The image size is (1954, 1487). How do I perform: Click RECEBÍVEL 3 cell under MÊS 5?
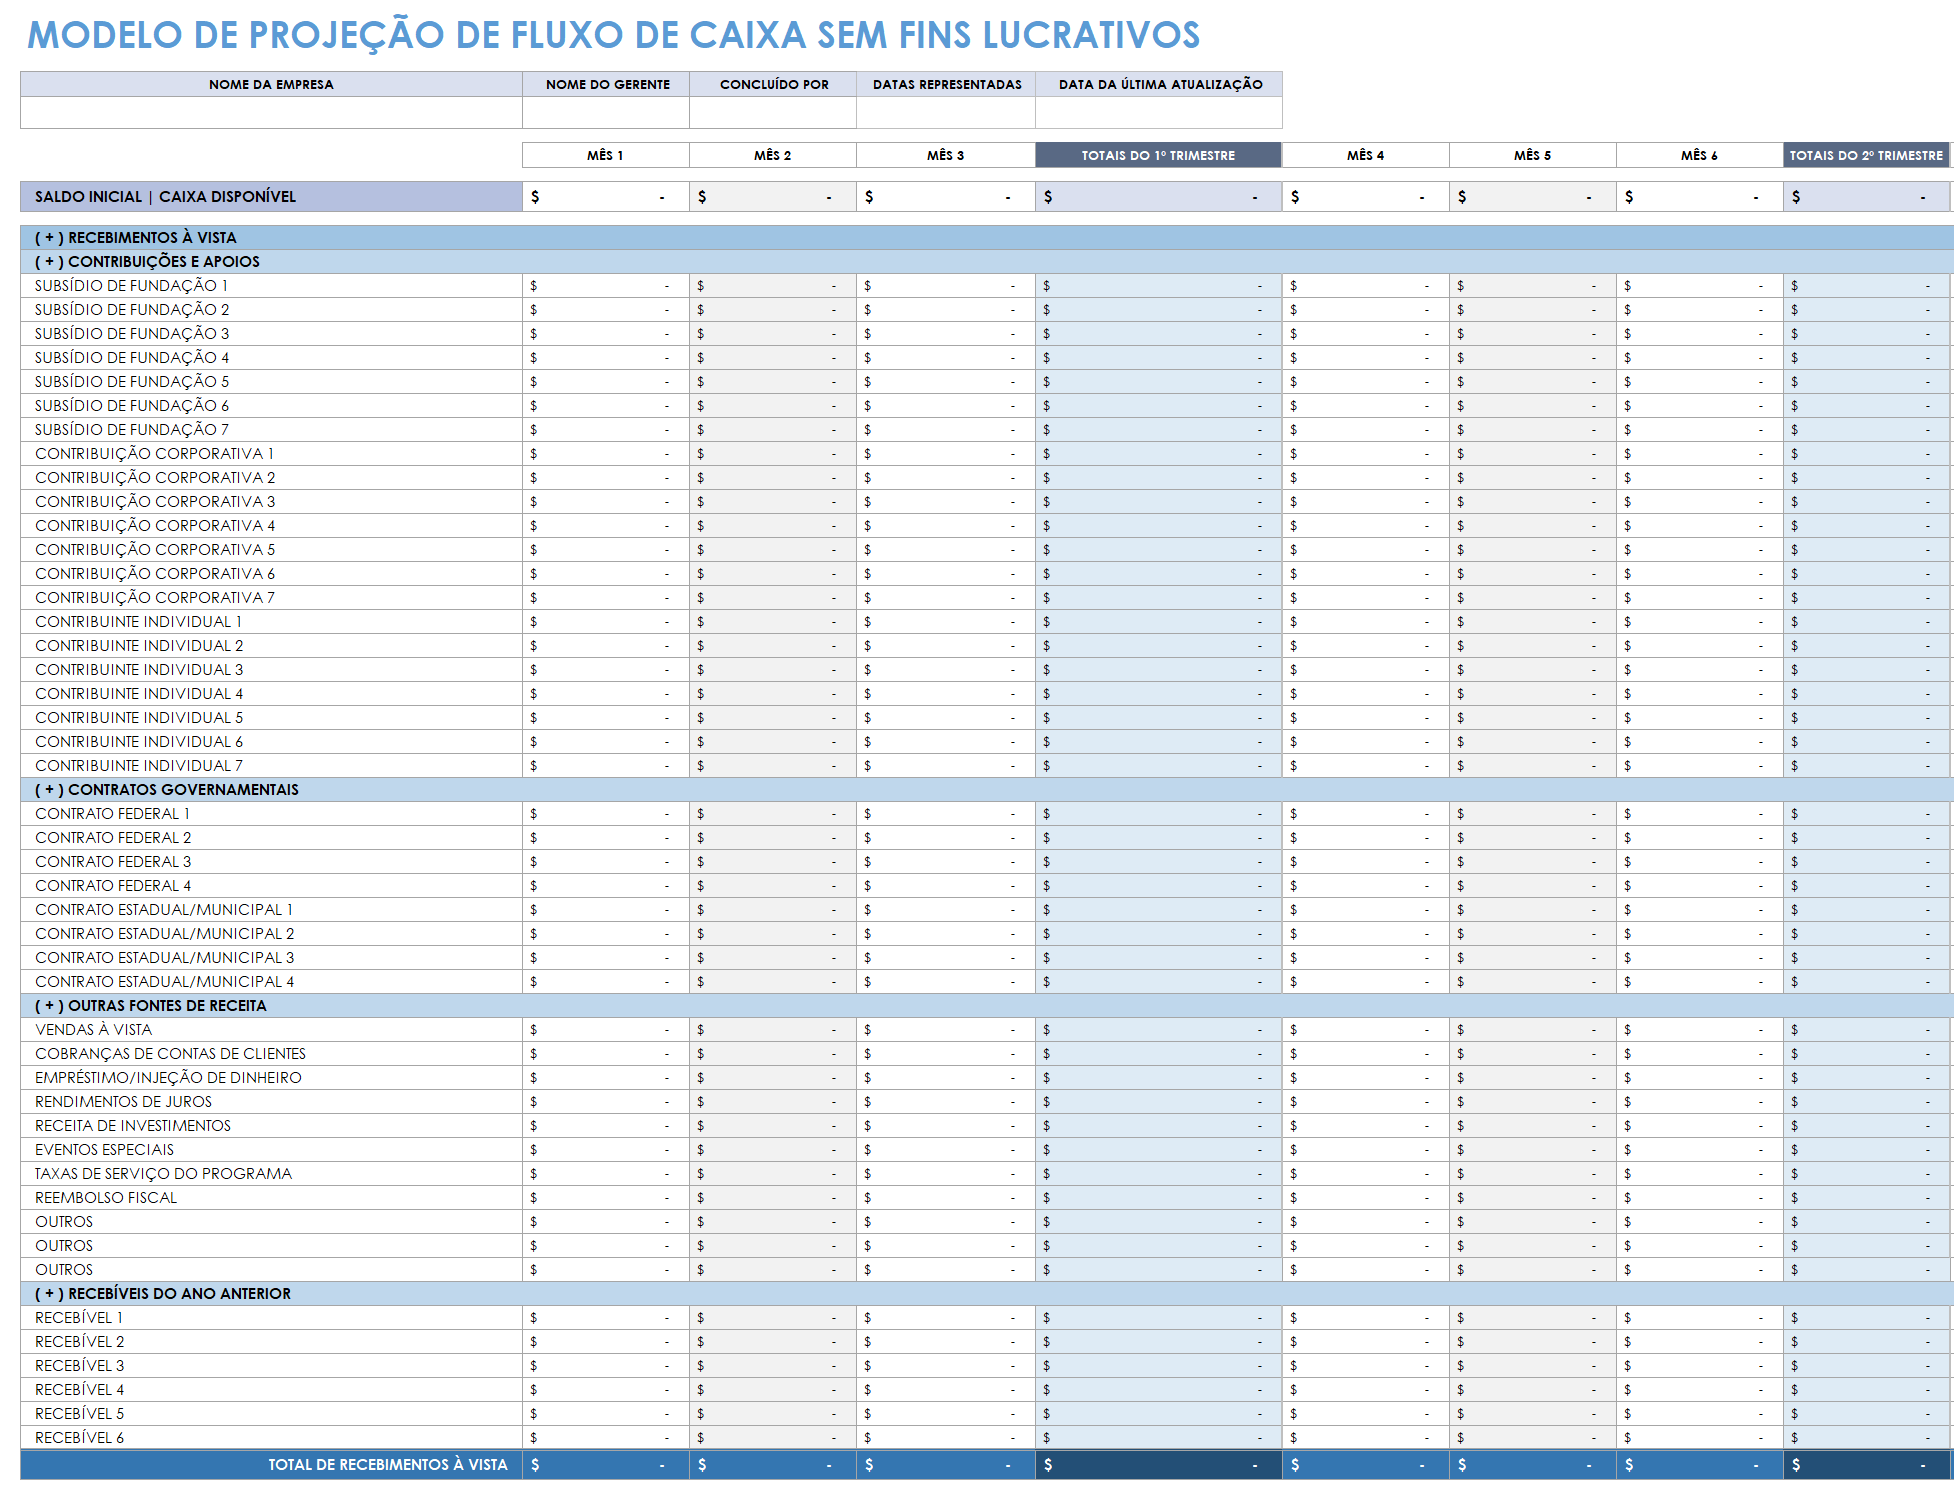pos(1533,1366)
